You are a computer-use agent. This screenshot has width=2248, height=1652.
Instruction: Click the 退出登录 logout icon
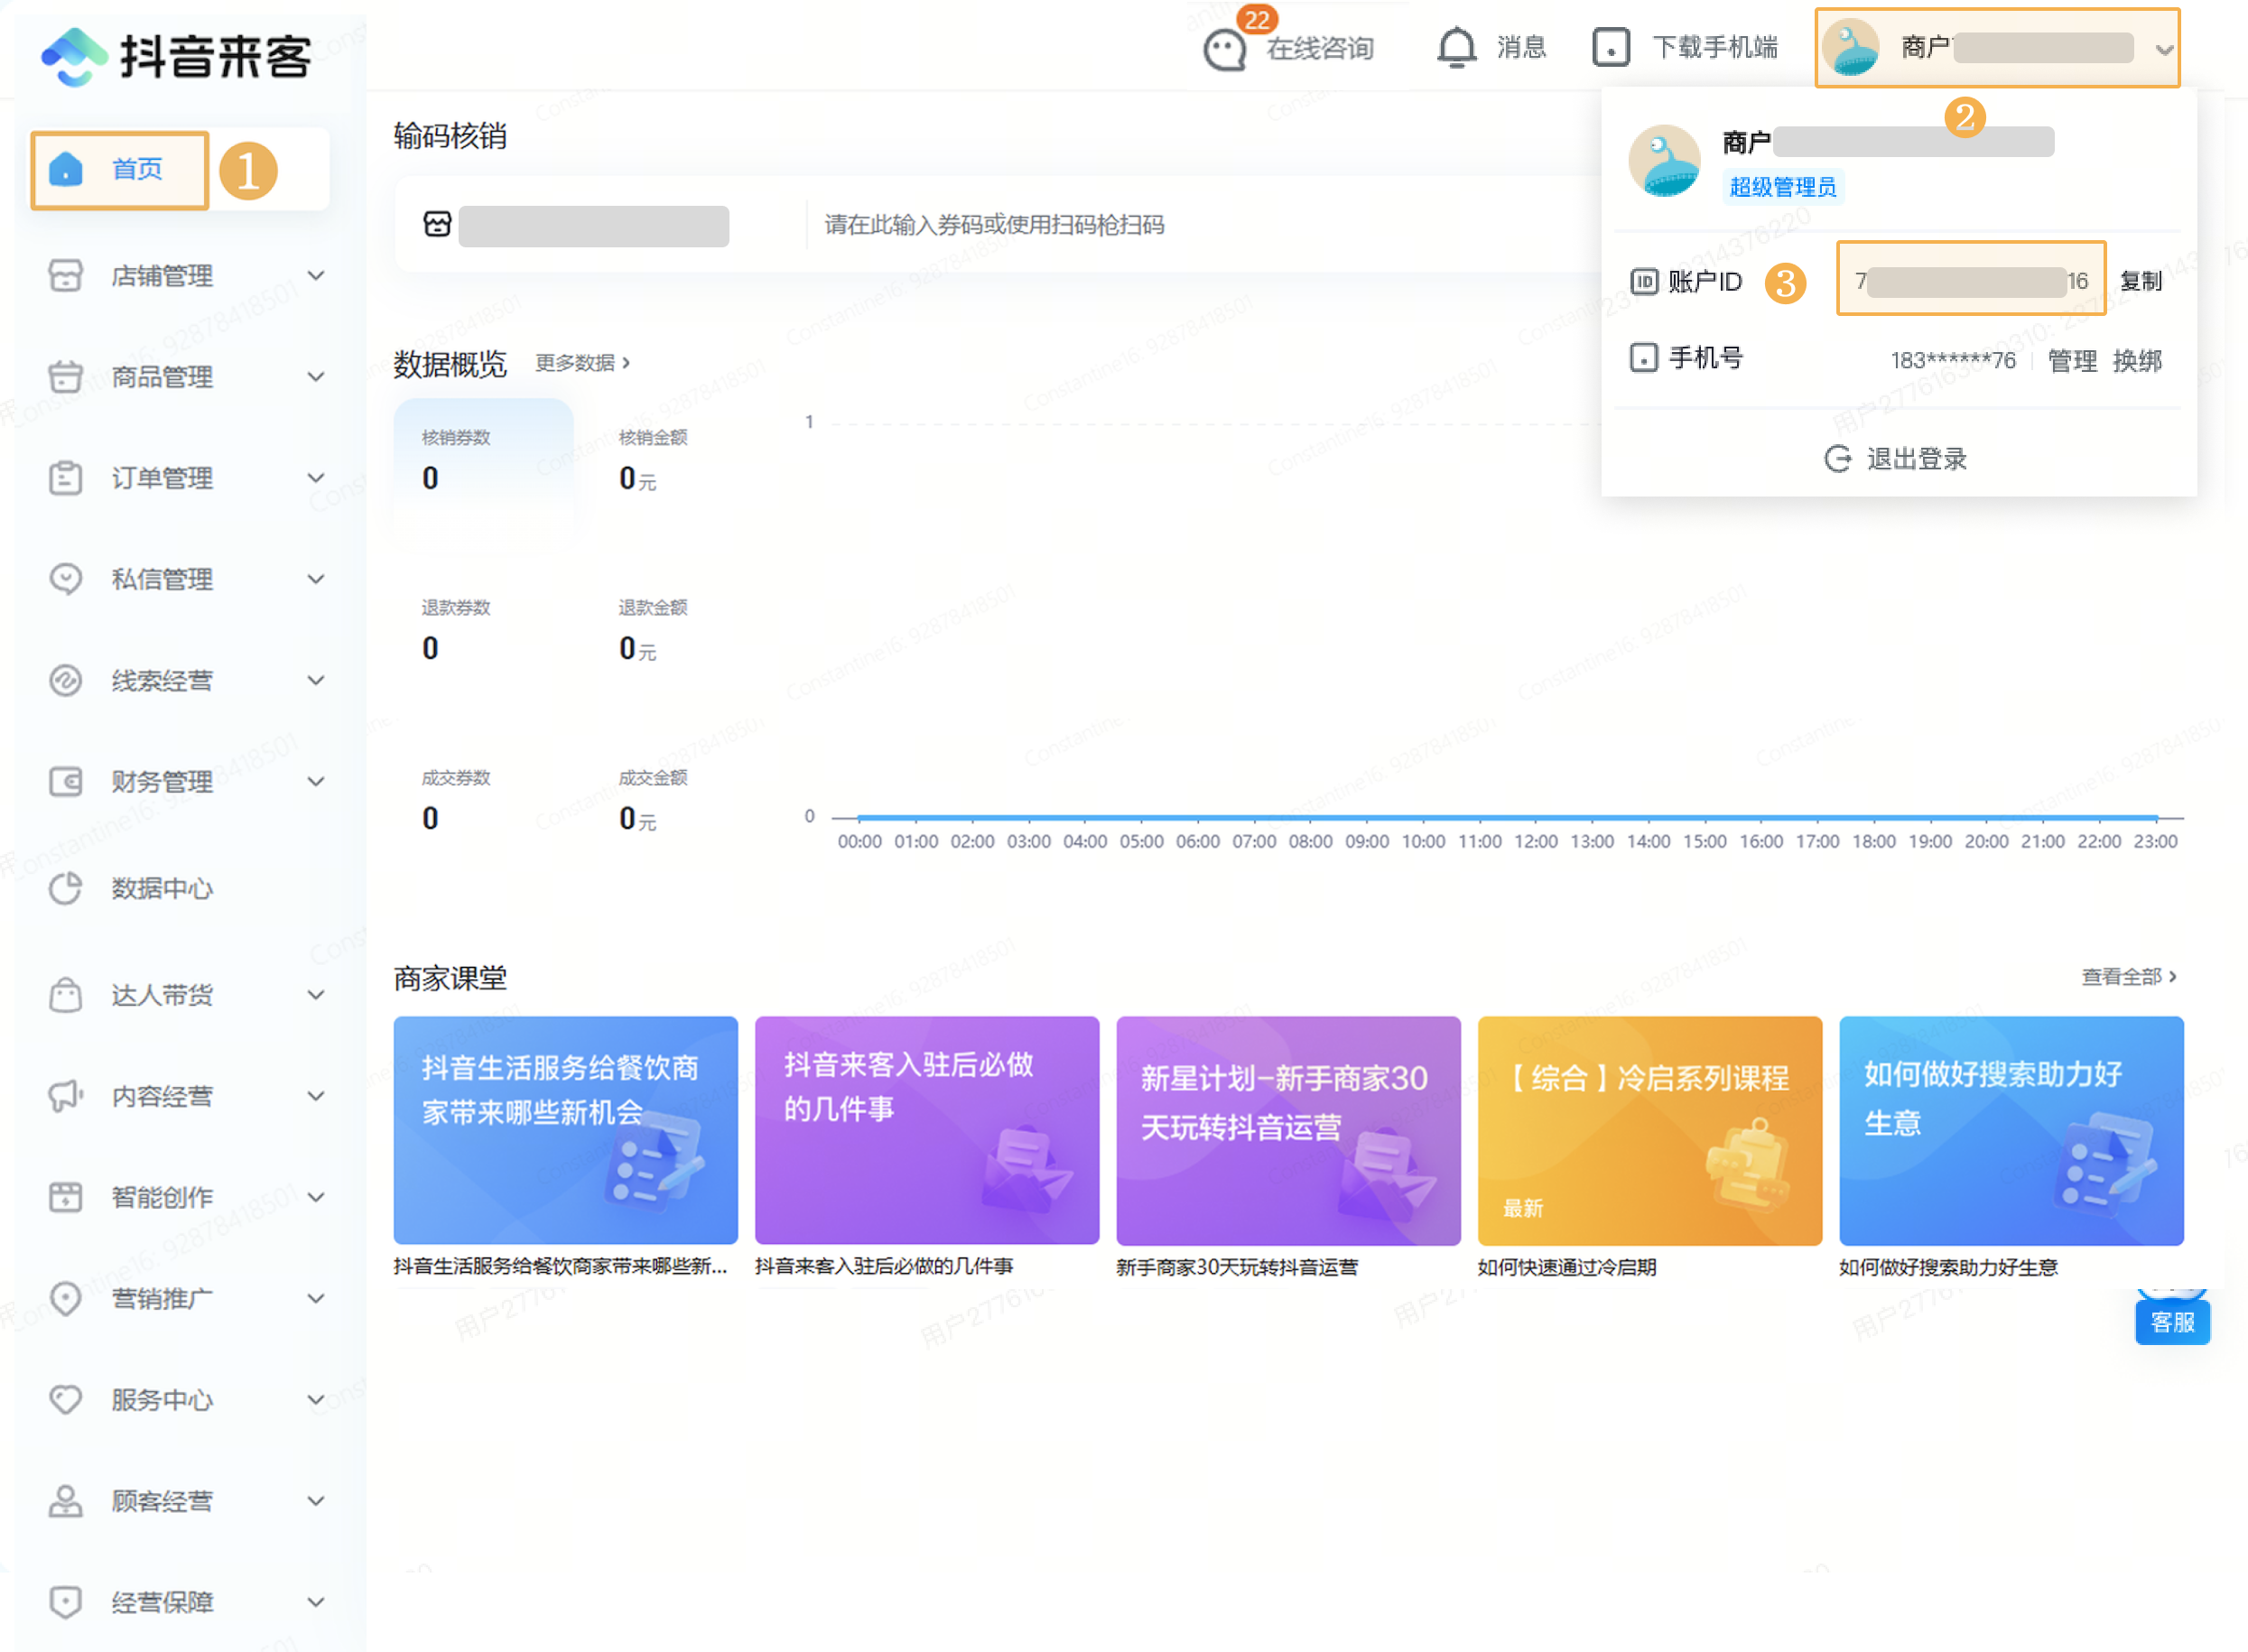(x=1838, y=459)
